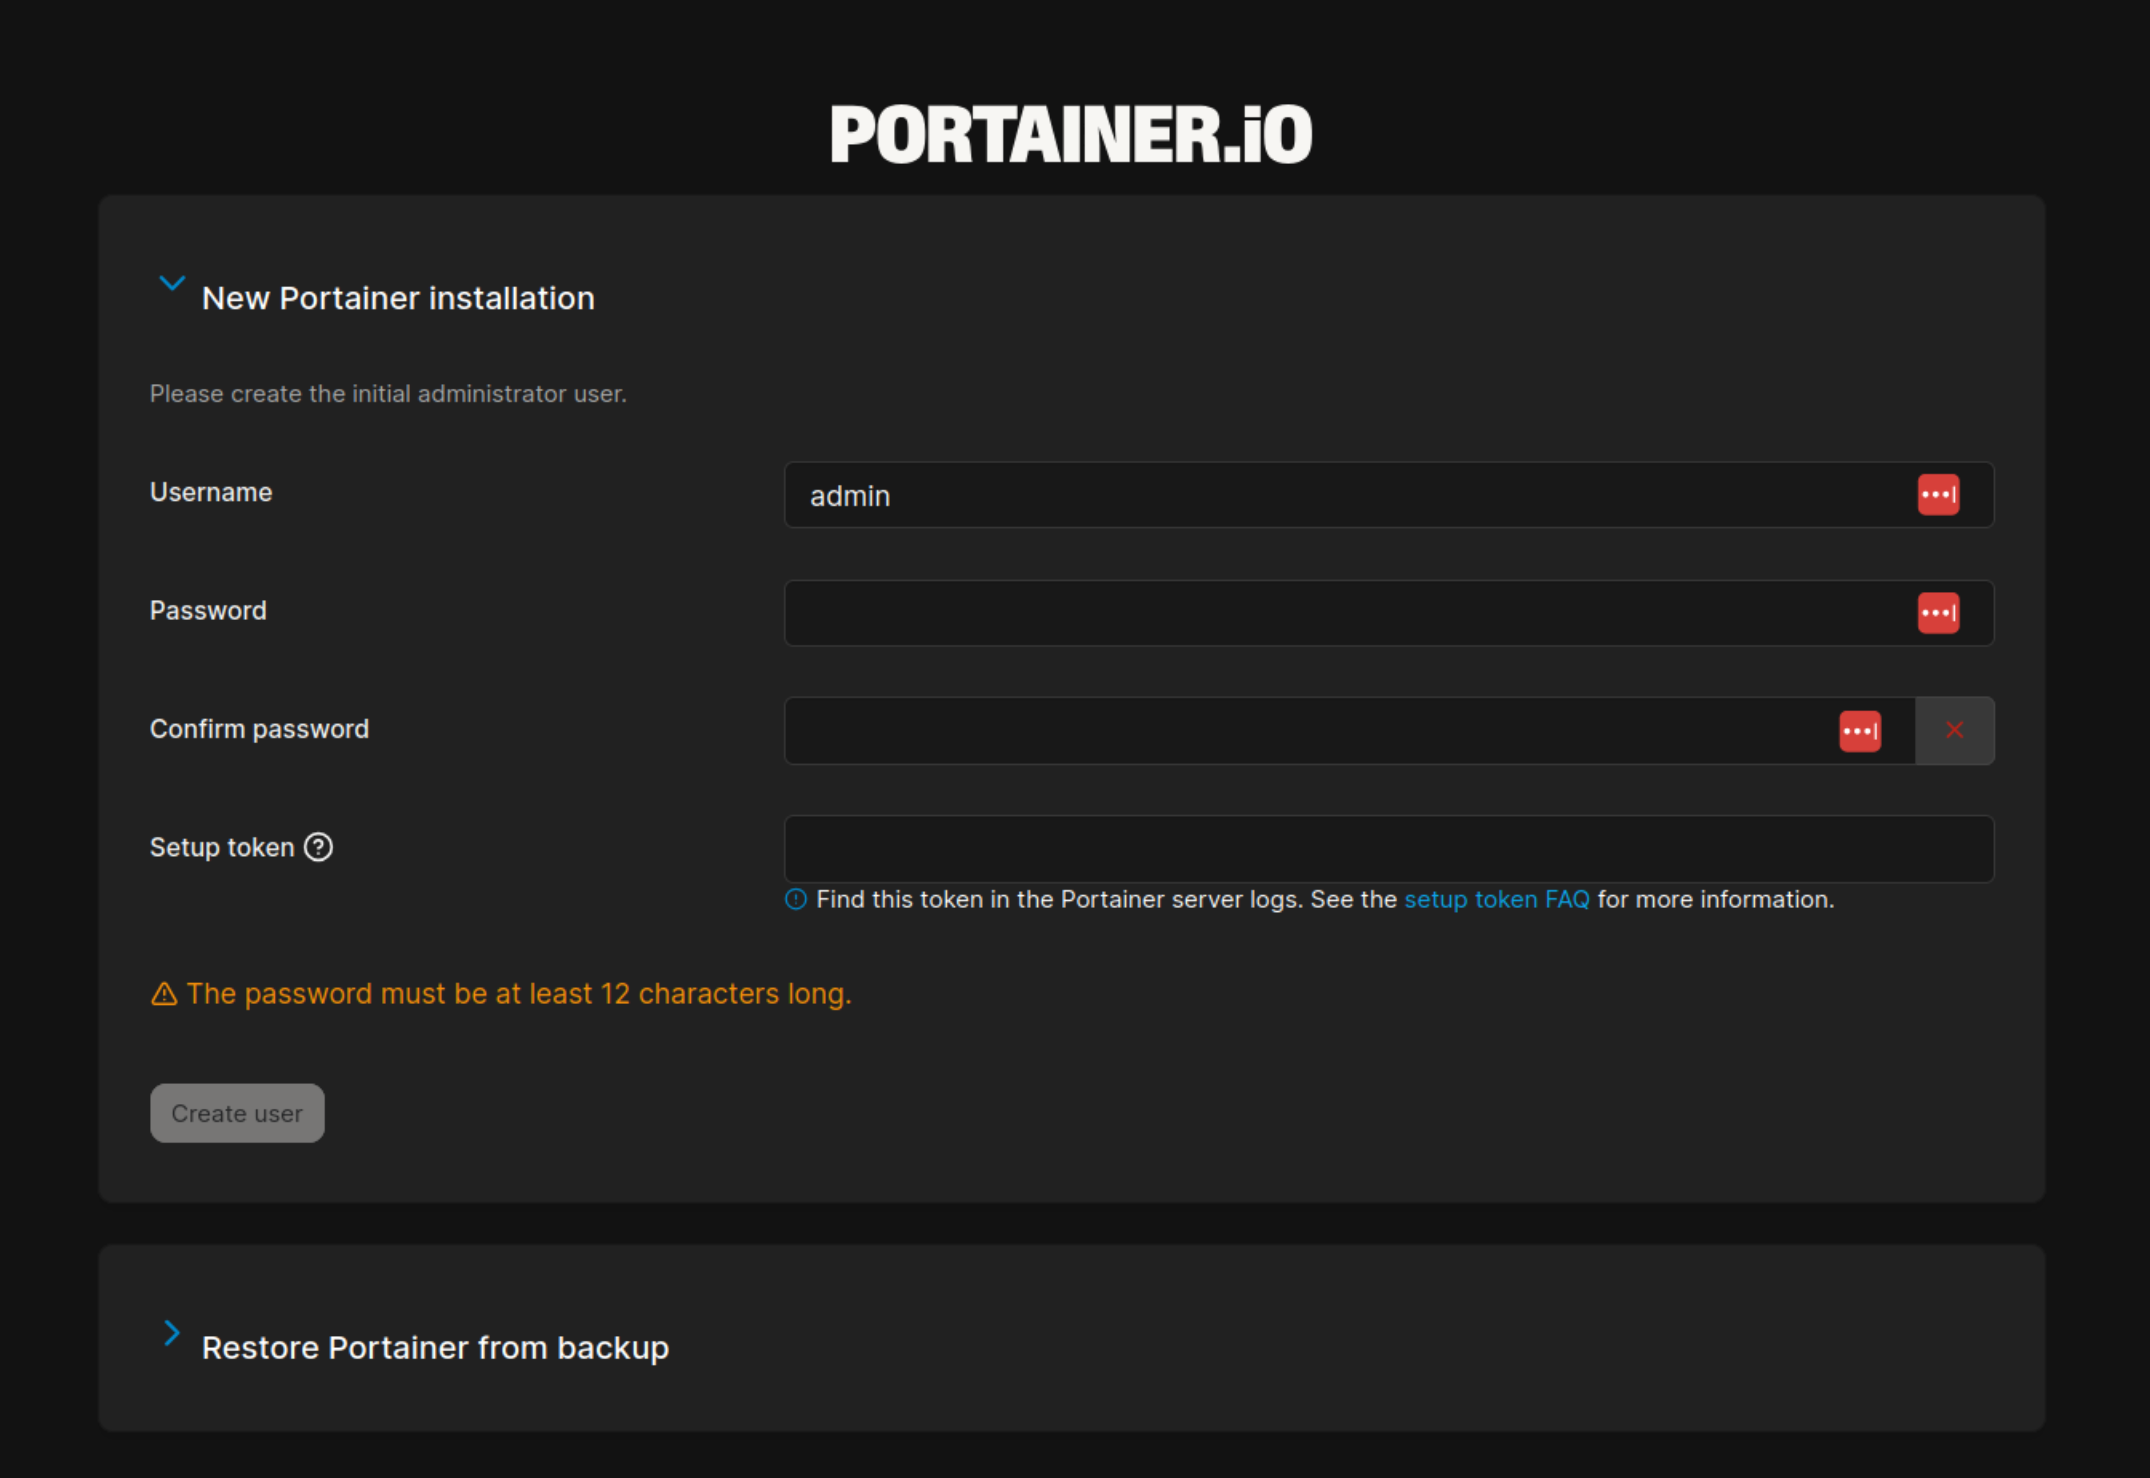
Task: Click the 'Please create the initial administrator user.' text
Action: (x=388, y=394)
